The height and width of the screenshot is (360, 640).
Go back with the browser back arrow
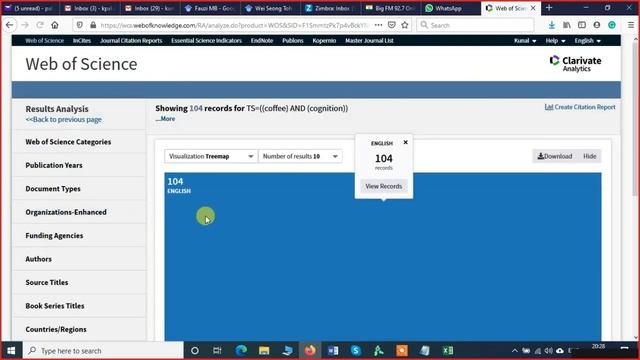(9, 25)
